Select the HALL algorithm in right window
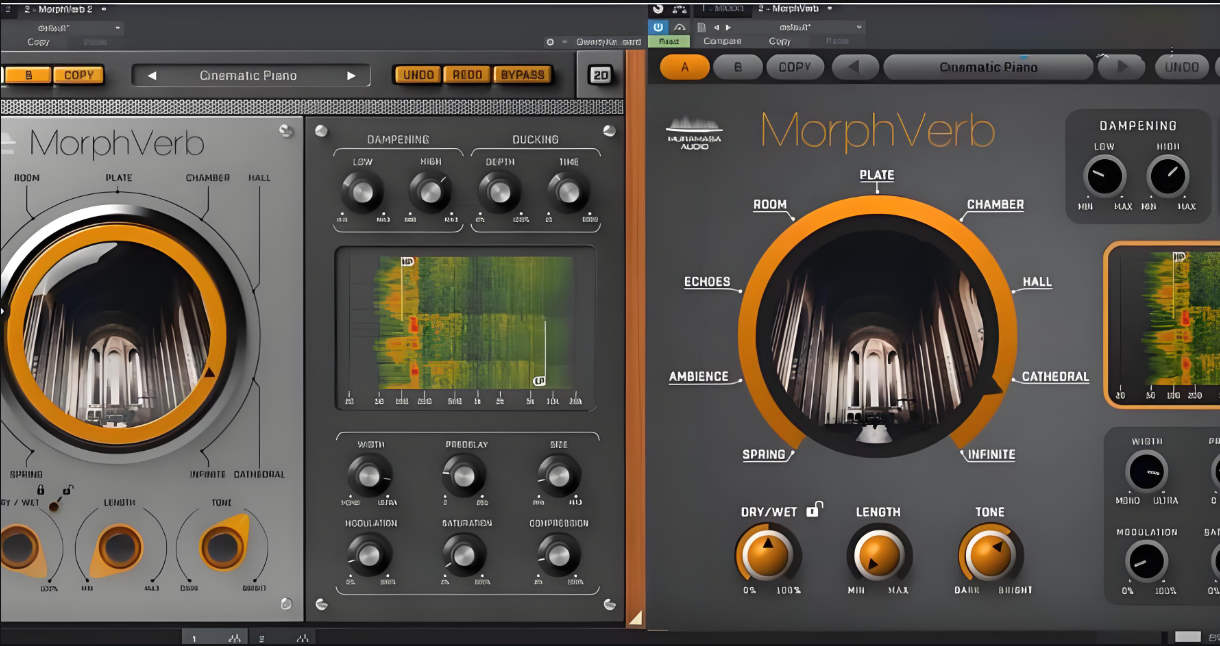This screenshot has height=646, width=1220. click(x=1037, y=282)
